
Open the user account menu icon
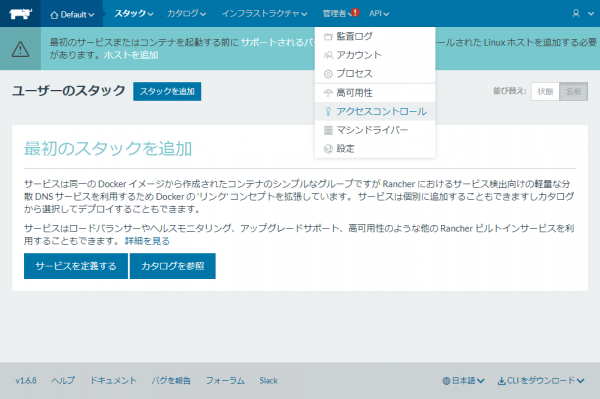576,14
